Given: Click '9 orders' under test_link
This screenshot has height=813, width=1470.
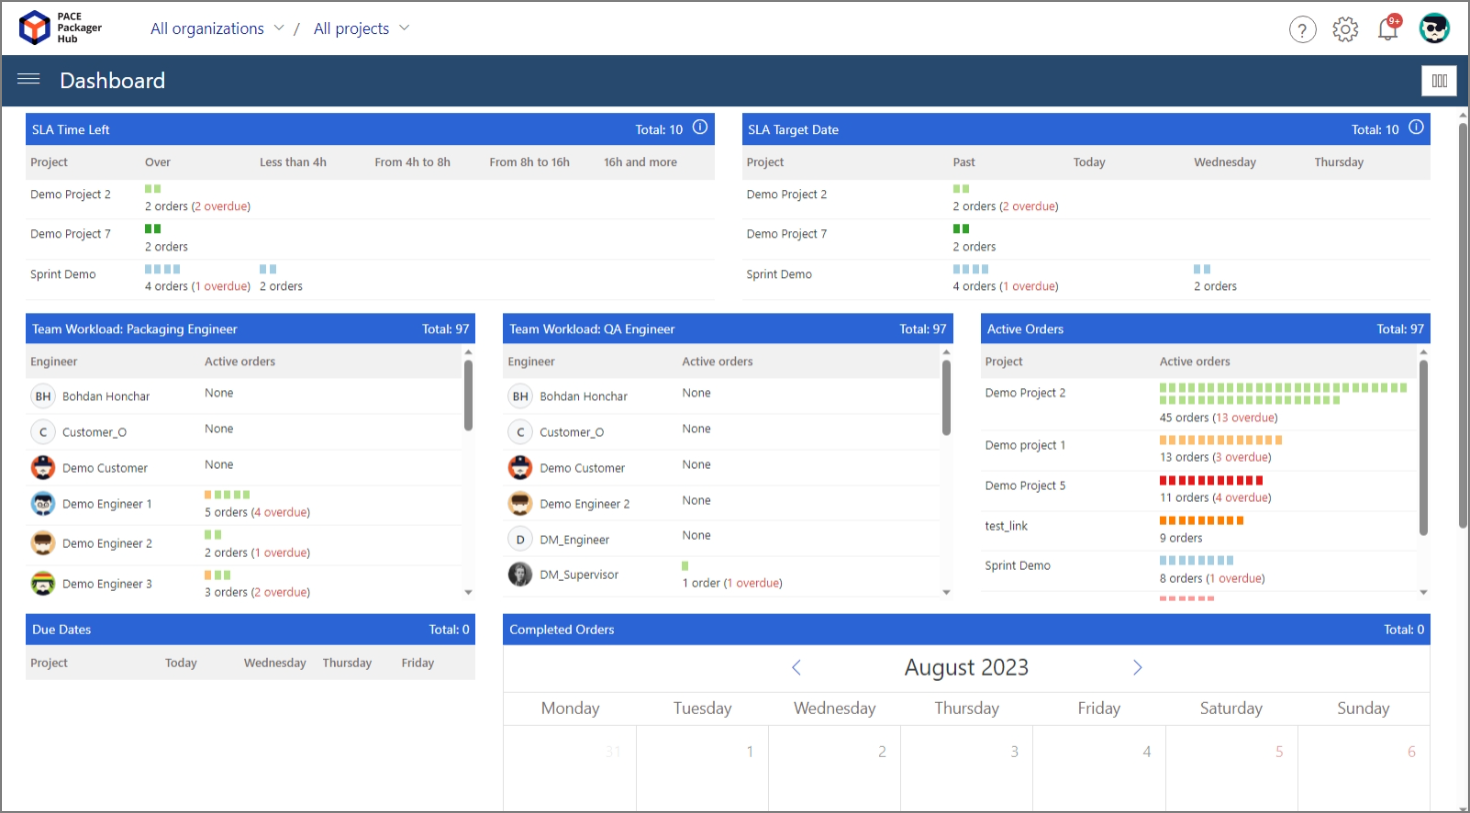Looking at the screenshot, I should tap(1181, 538).
